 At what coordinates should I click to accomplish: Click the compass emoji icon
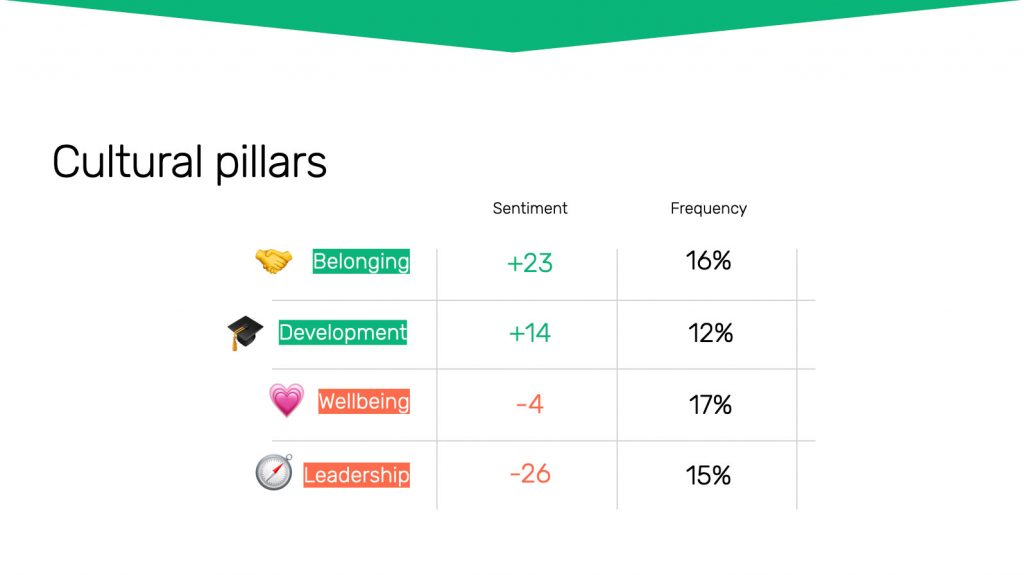274,472
